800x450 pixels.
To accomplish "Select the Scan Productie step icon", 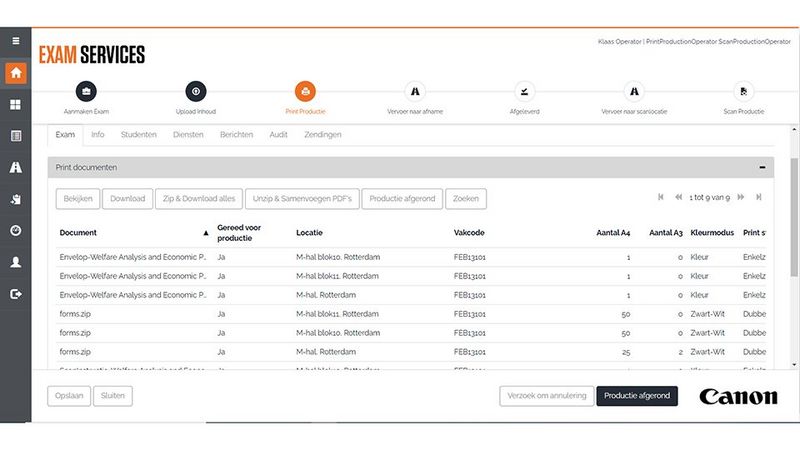I will 743,91.
